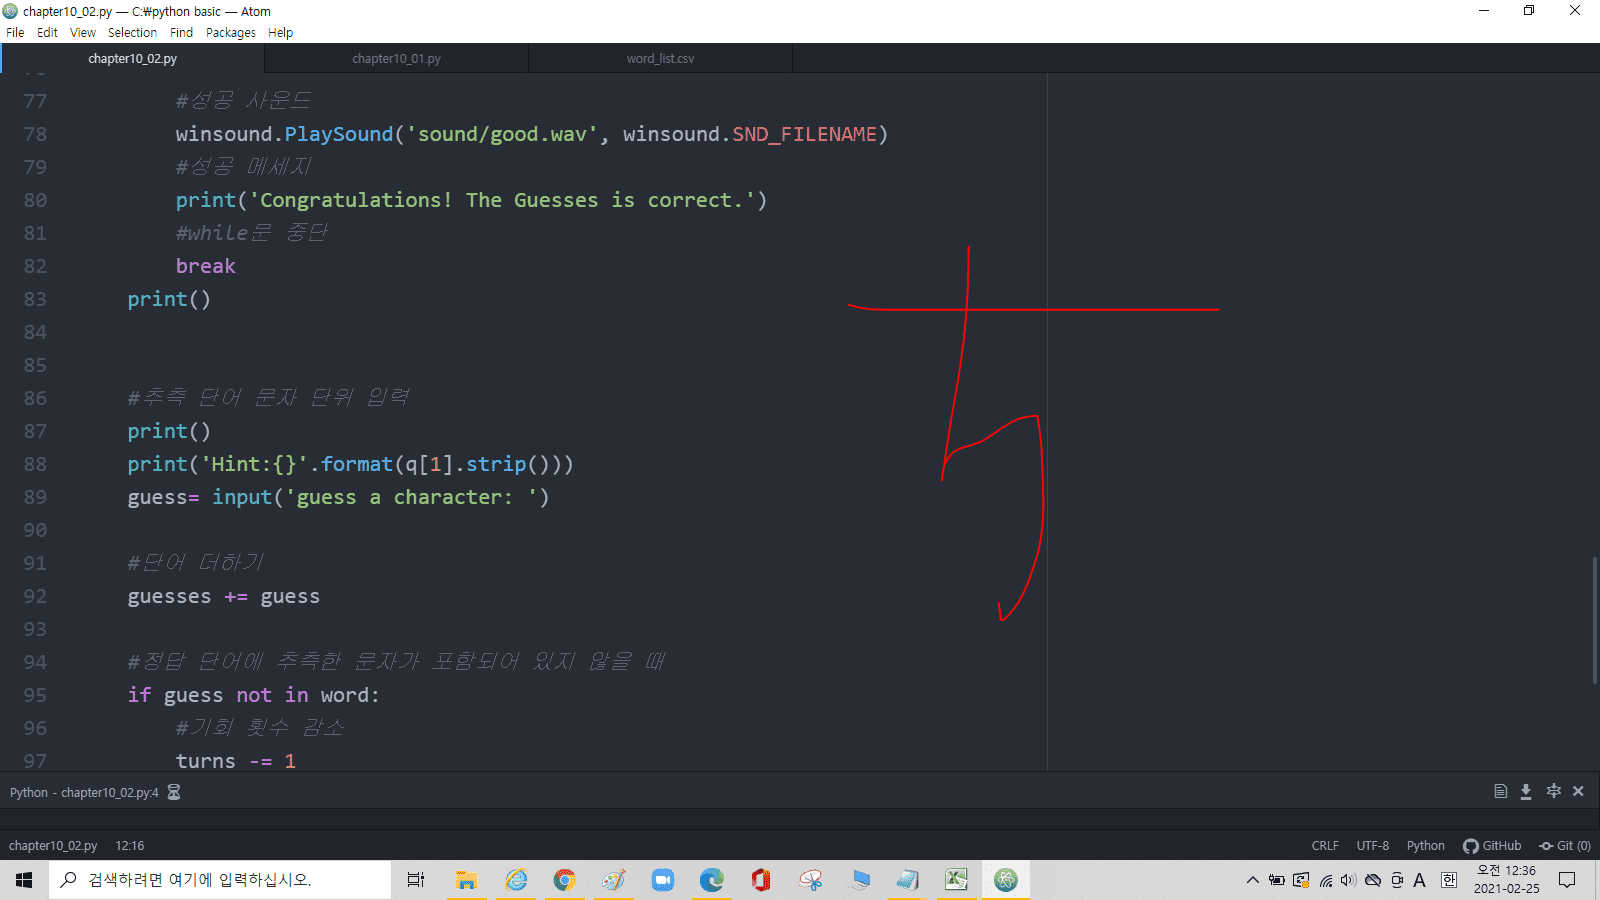Click the battery icon in system tray
Image resolution: width=1600 pixels, height=900 pixels.
[x=1277, y=880]
